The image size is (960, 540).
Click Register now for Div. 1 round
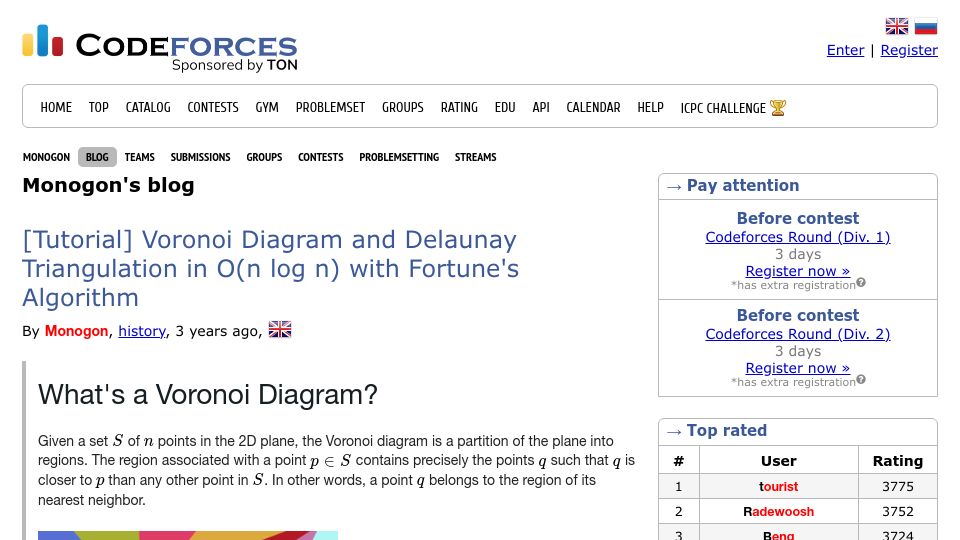point(798,271)
